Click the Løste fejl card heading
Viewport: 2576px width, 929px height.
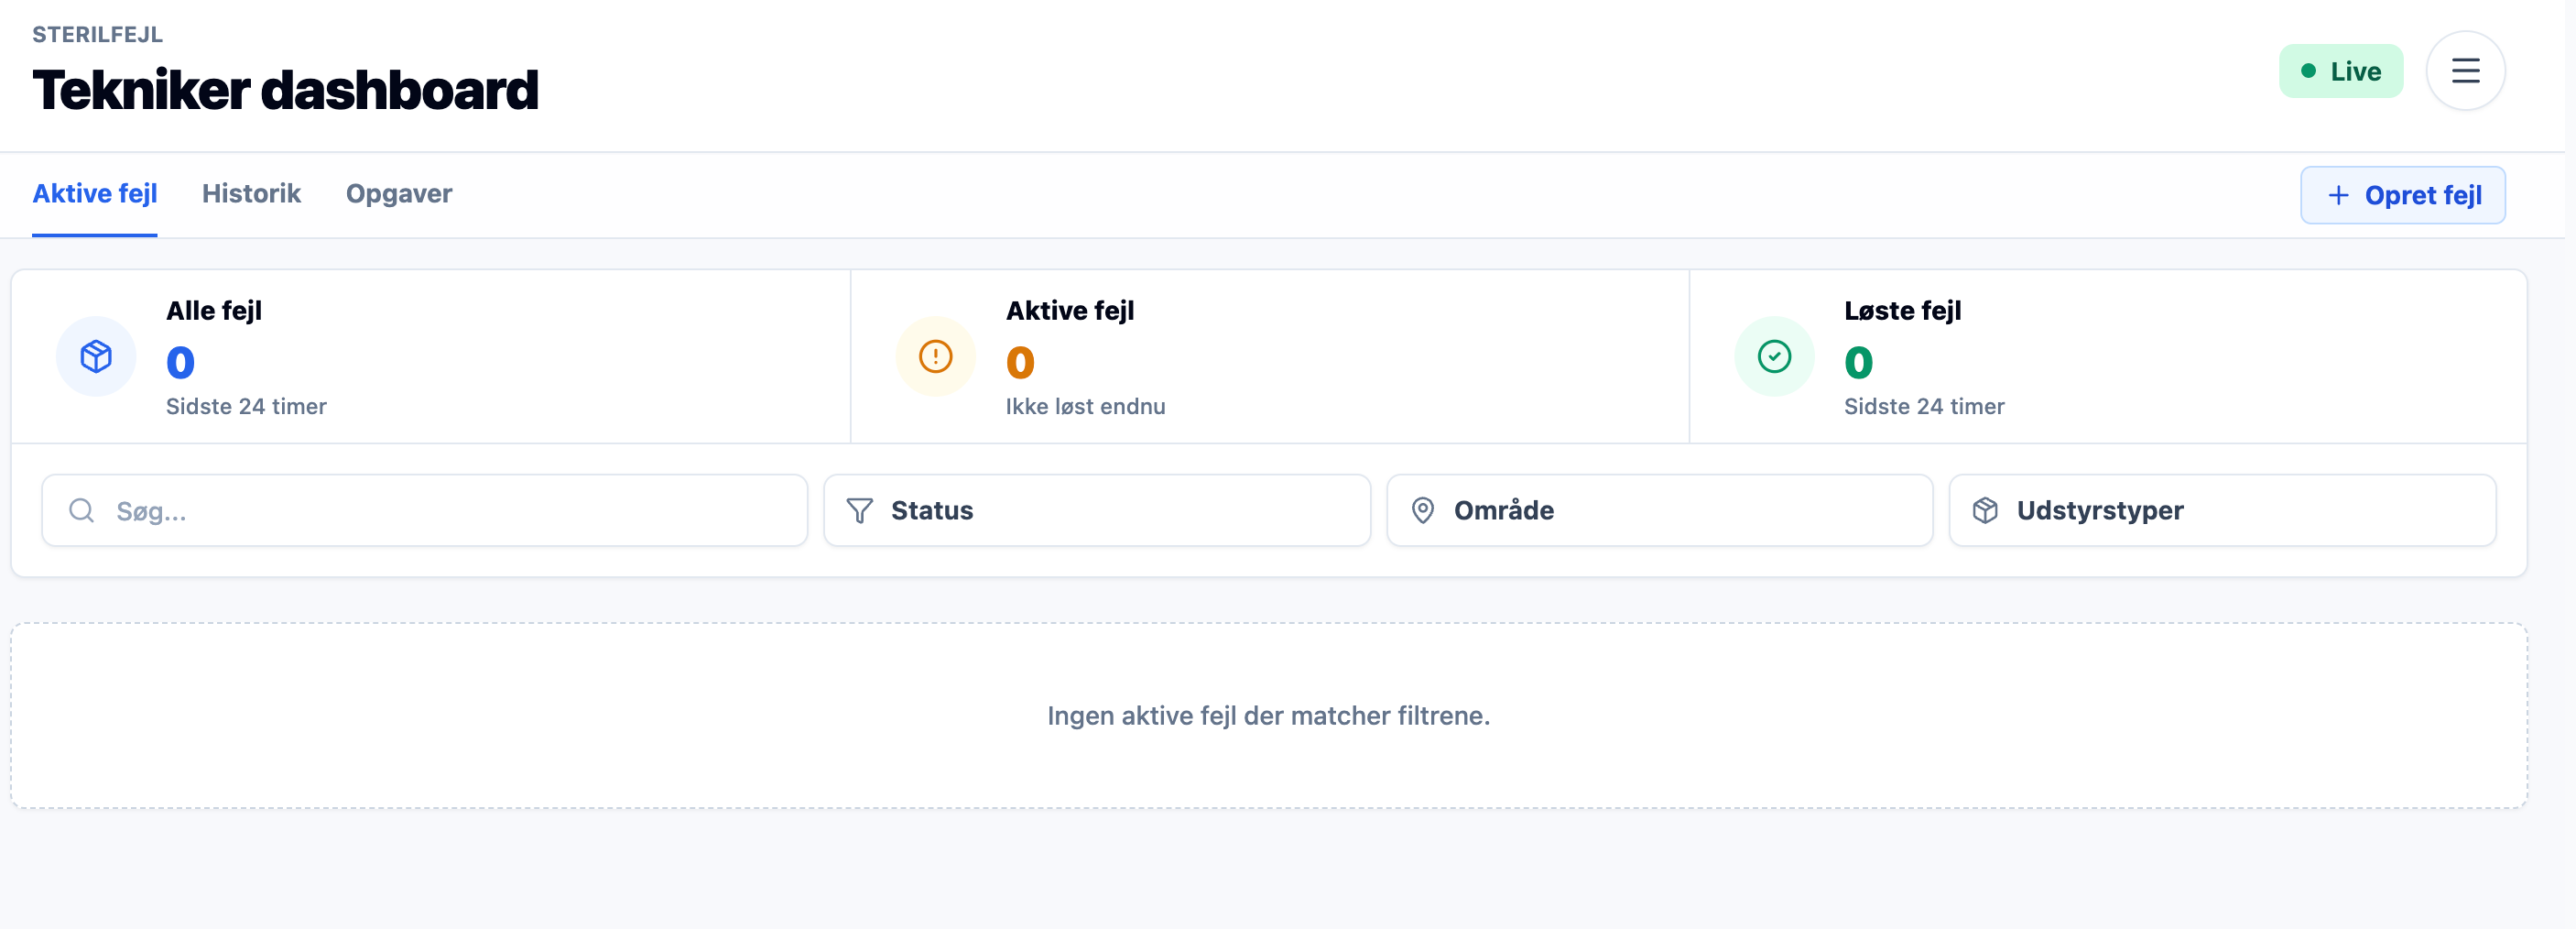click(x=1902, y=311)
